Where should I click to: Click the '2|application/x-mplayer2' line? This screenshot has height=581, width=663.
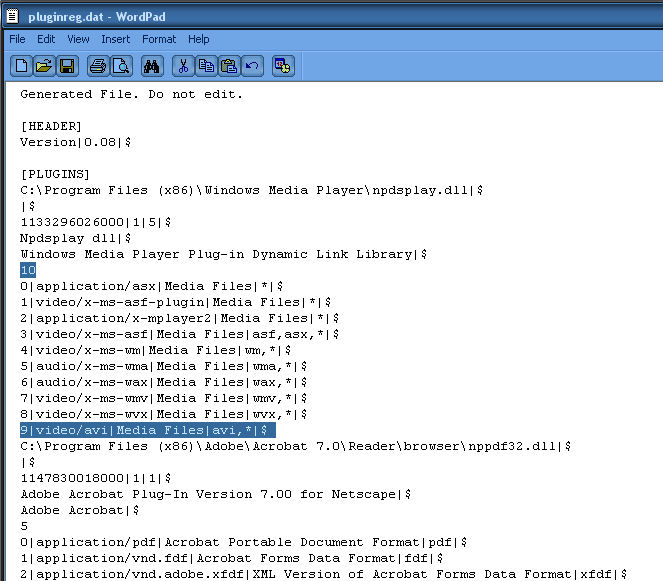(179, 318)
